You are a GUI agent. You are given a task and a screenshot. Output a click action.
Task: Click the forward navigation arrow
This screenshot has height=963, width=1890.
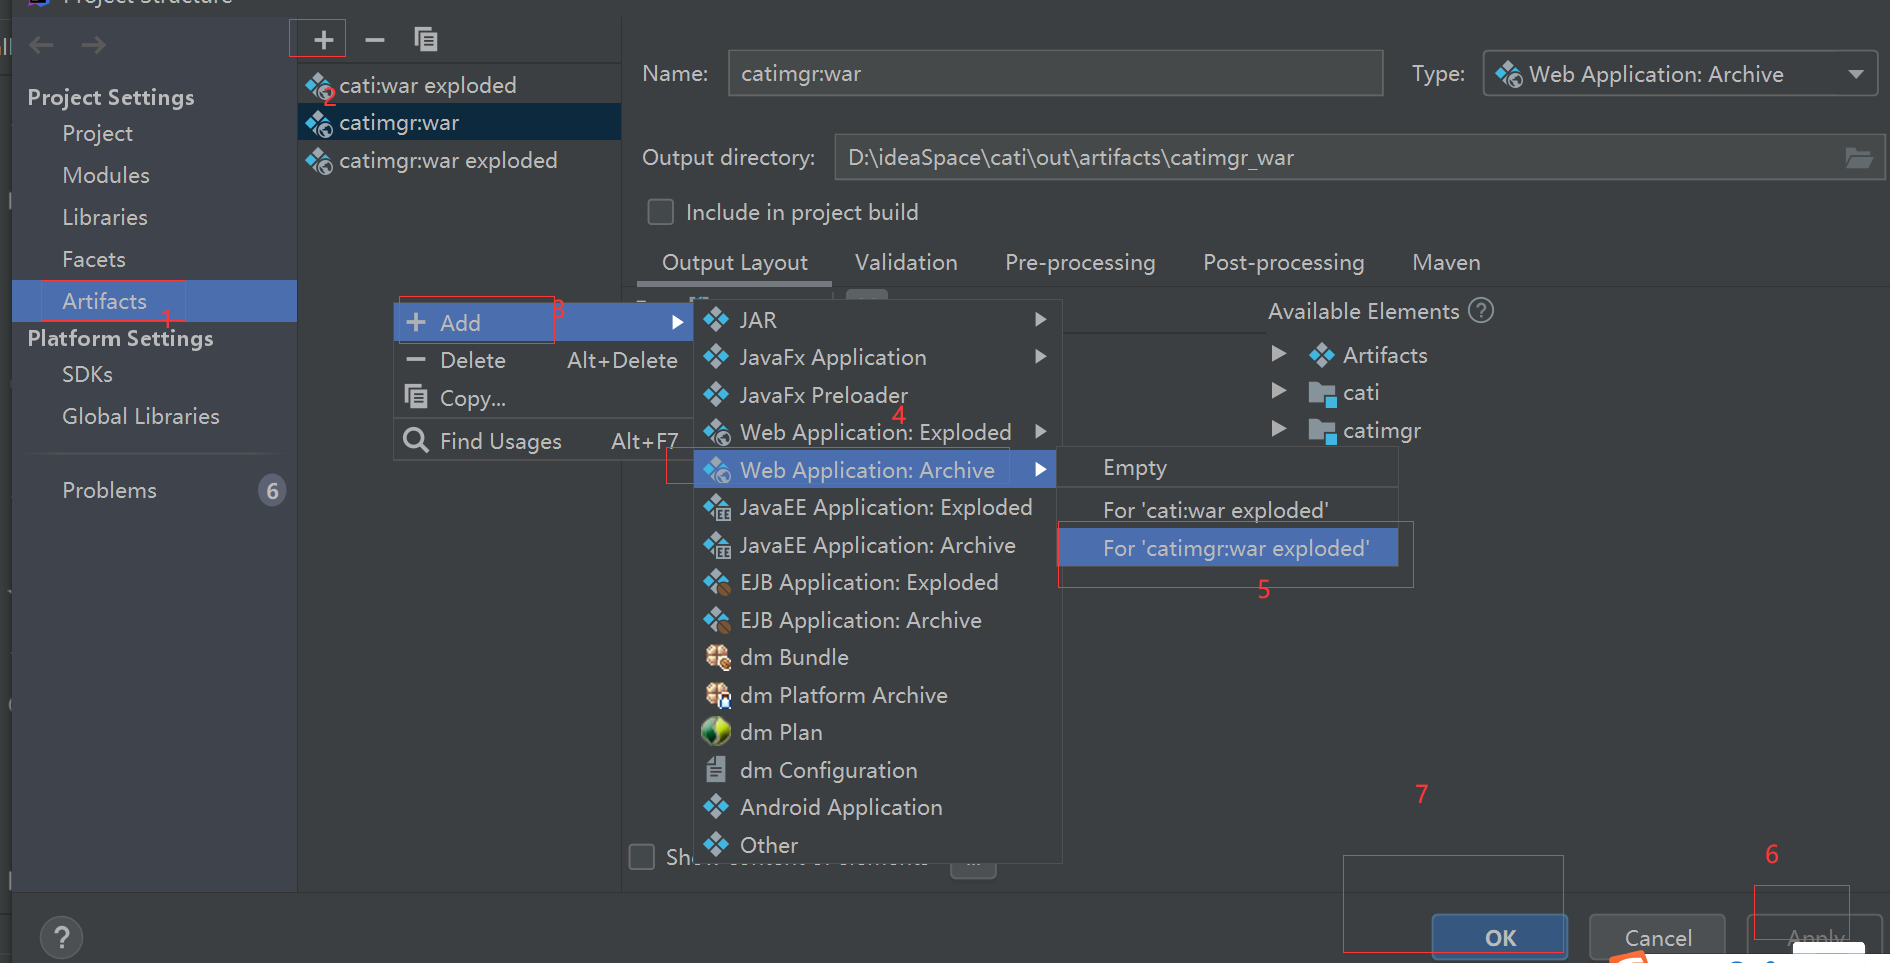(94, 45)
